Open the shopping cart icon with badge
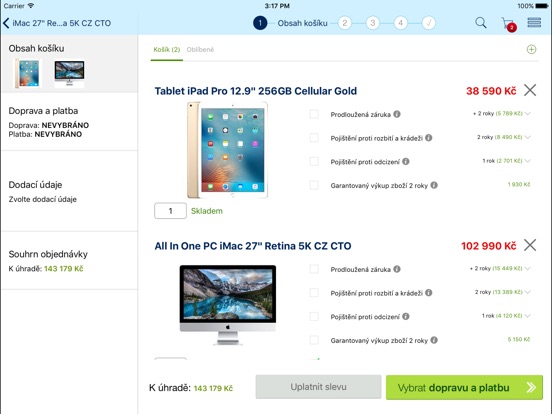Screen dimensions: 552x414 [509, 24]
